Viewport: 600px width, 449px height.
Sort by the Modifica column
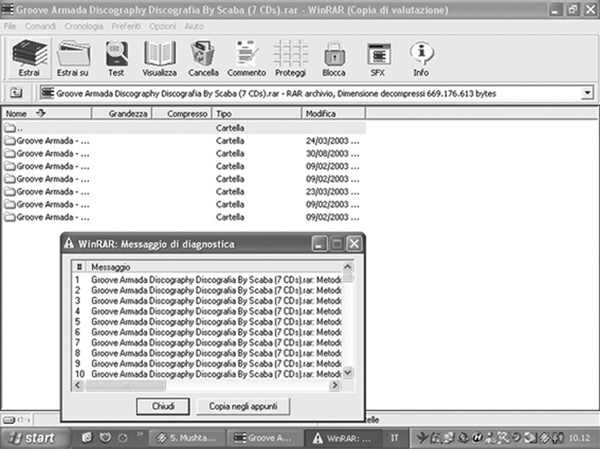tap(333, 114)
